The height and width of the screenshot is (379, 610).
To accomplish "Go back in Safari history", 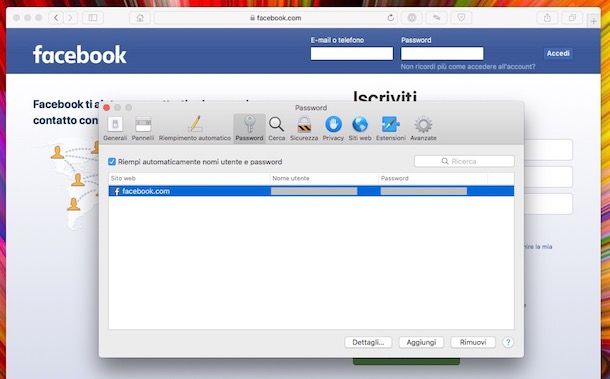I will point(56,18).
